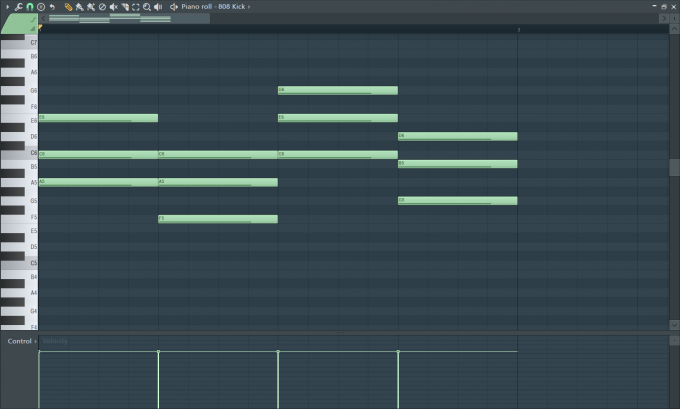Select the G5 note
The height and width of the screenshot is (409, 680).
click(458, 201)
